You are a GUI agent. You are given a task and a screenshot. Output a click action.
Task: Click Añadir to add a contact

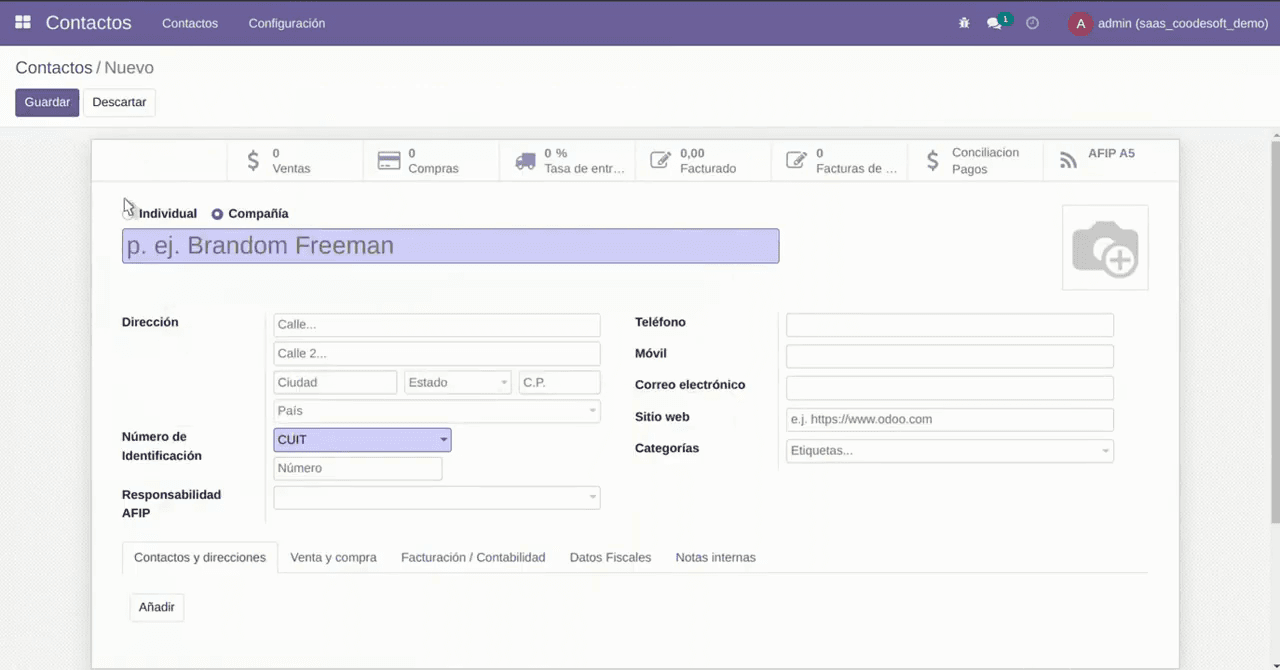point(157,607)
